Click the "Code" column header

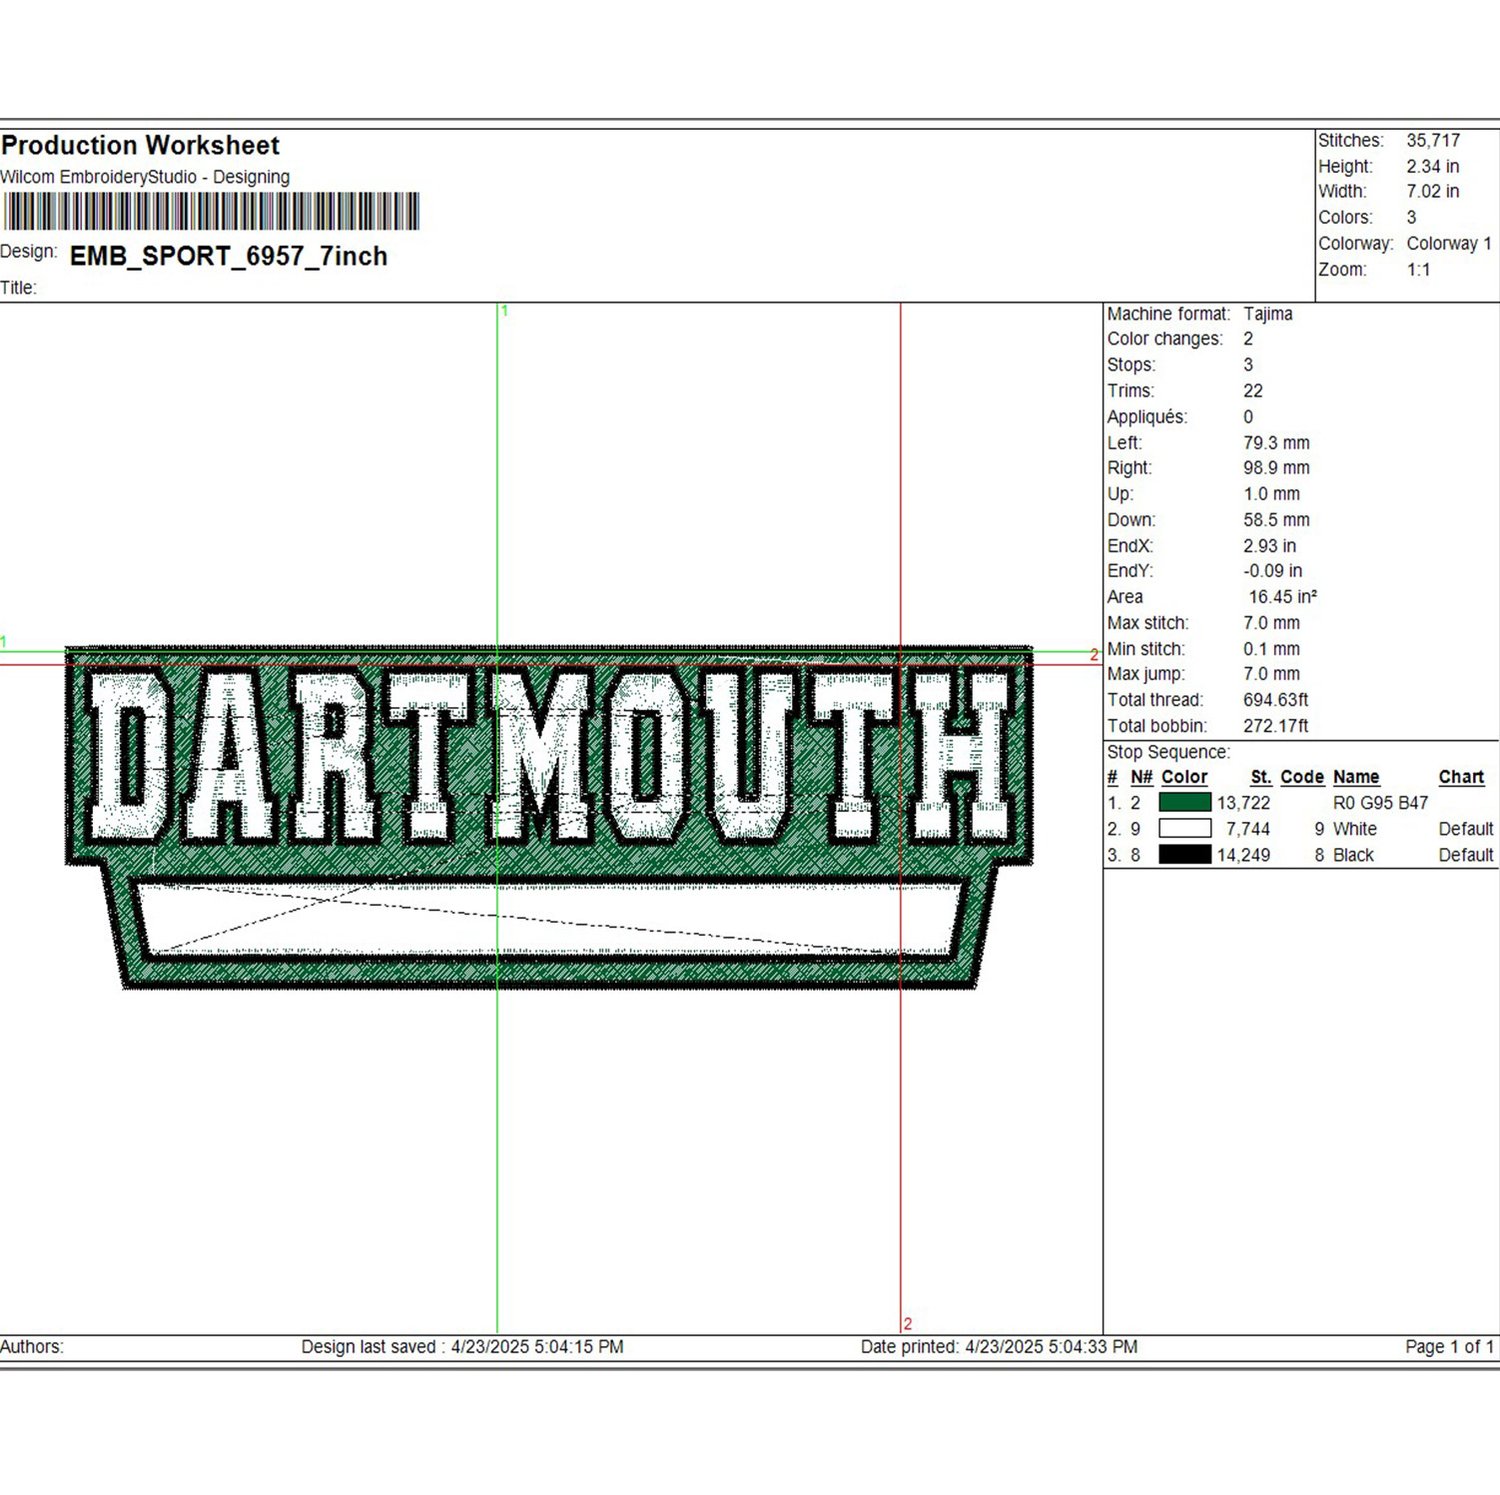click(1302, 777)
